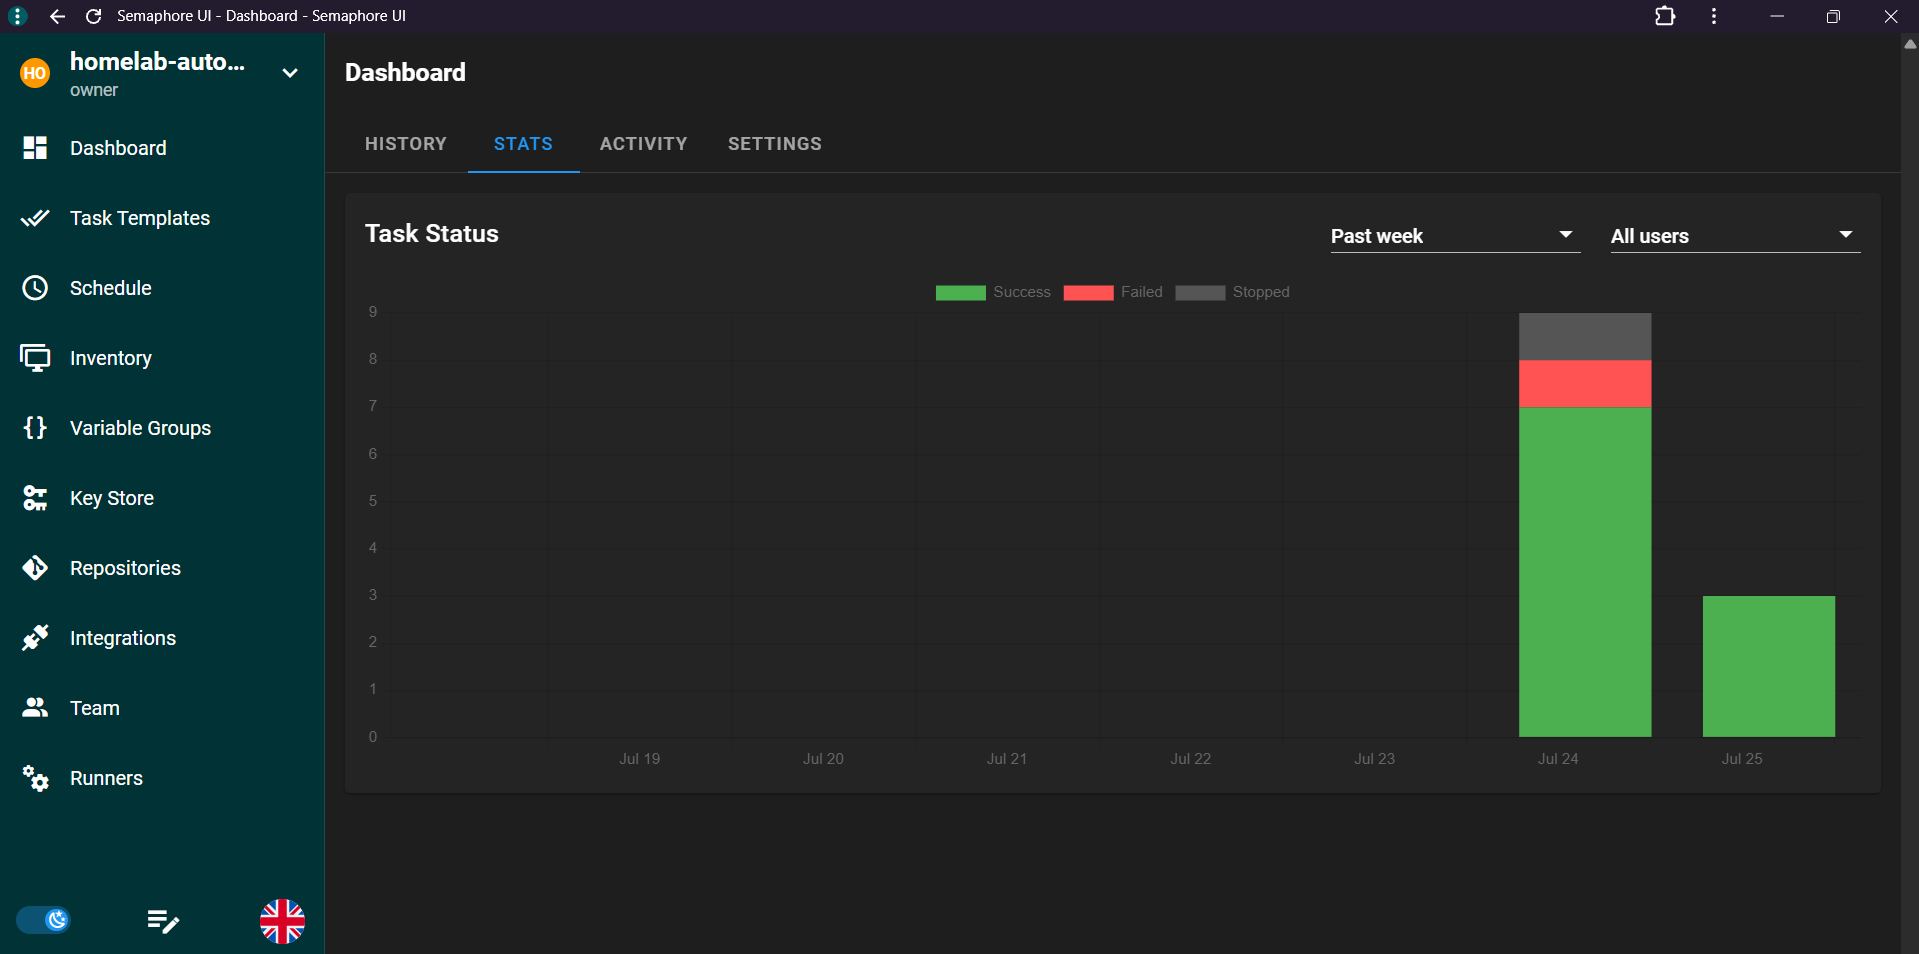Screen dimensions: 1919x954
Task: Reload the page with refresh icon
Action: [x=94, y=16]
